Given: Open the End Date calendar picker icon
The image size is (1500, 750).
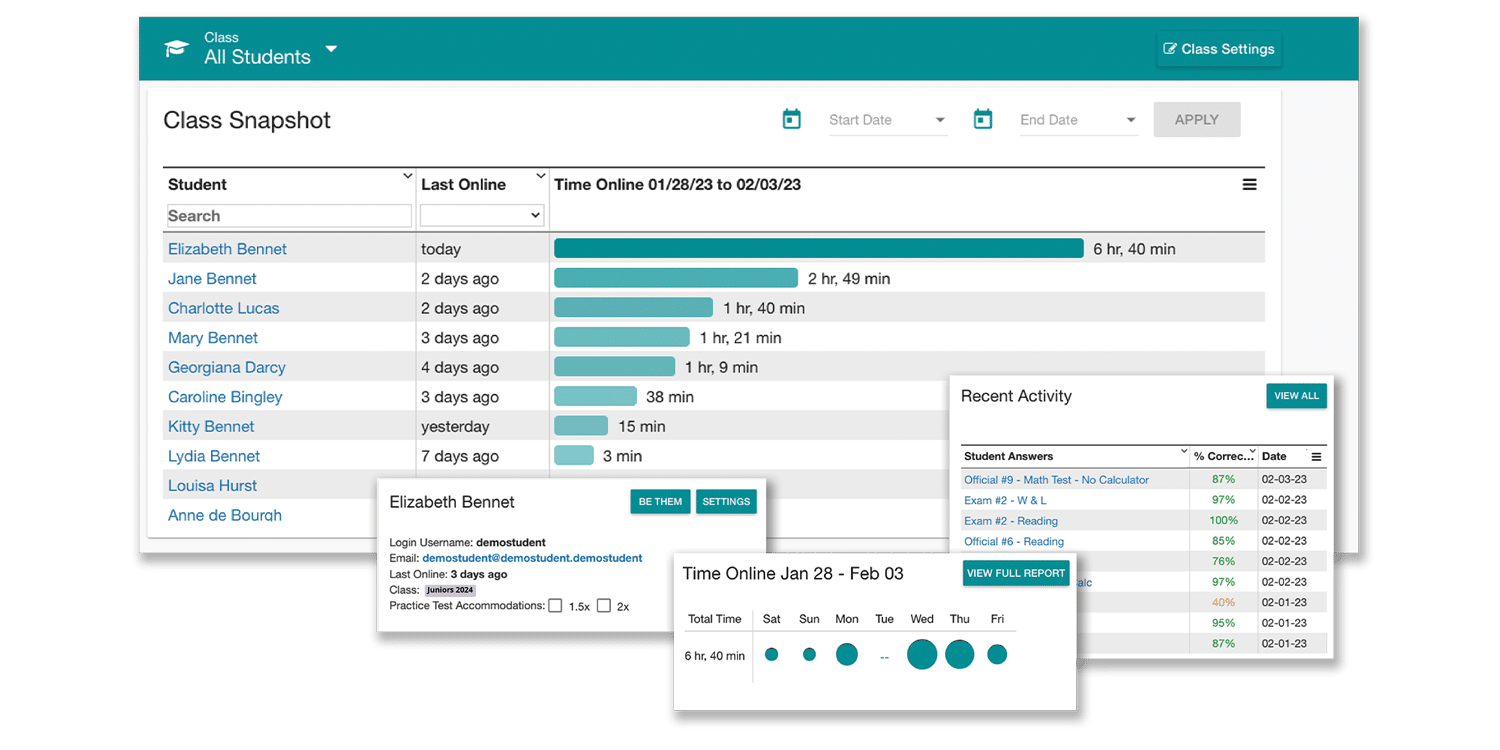Looking at the screenshot, I should (x=983, y=118).
